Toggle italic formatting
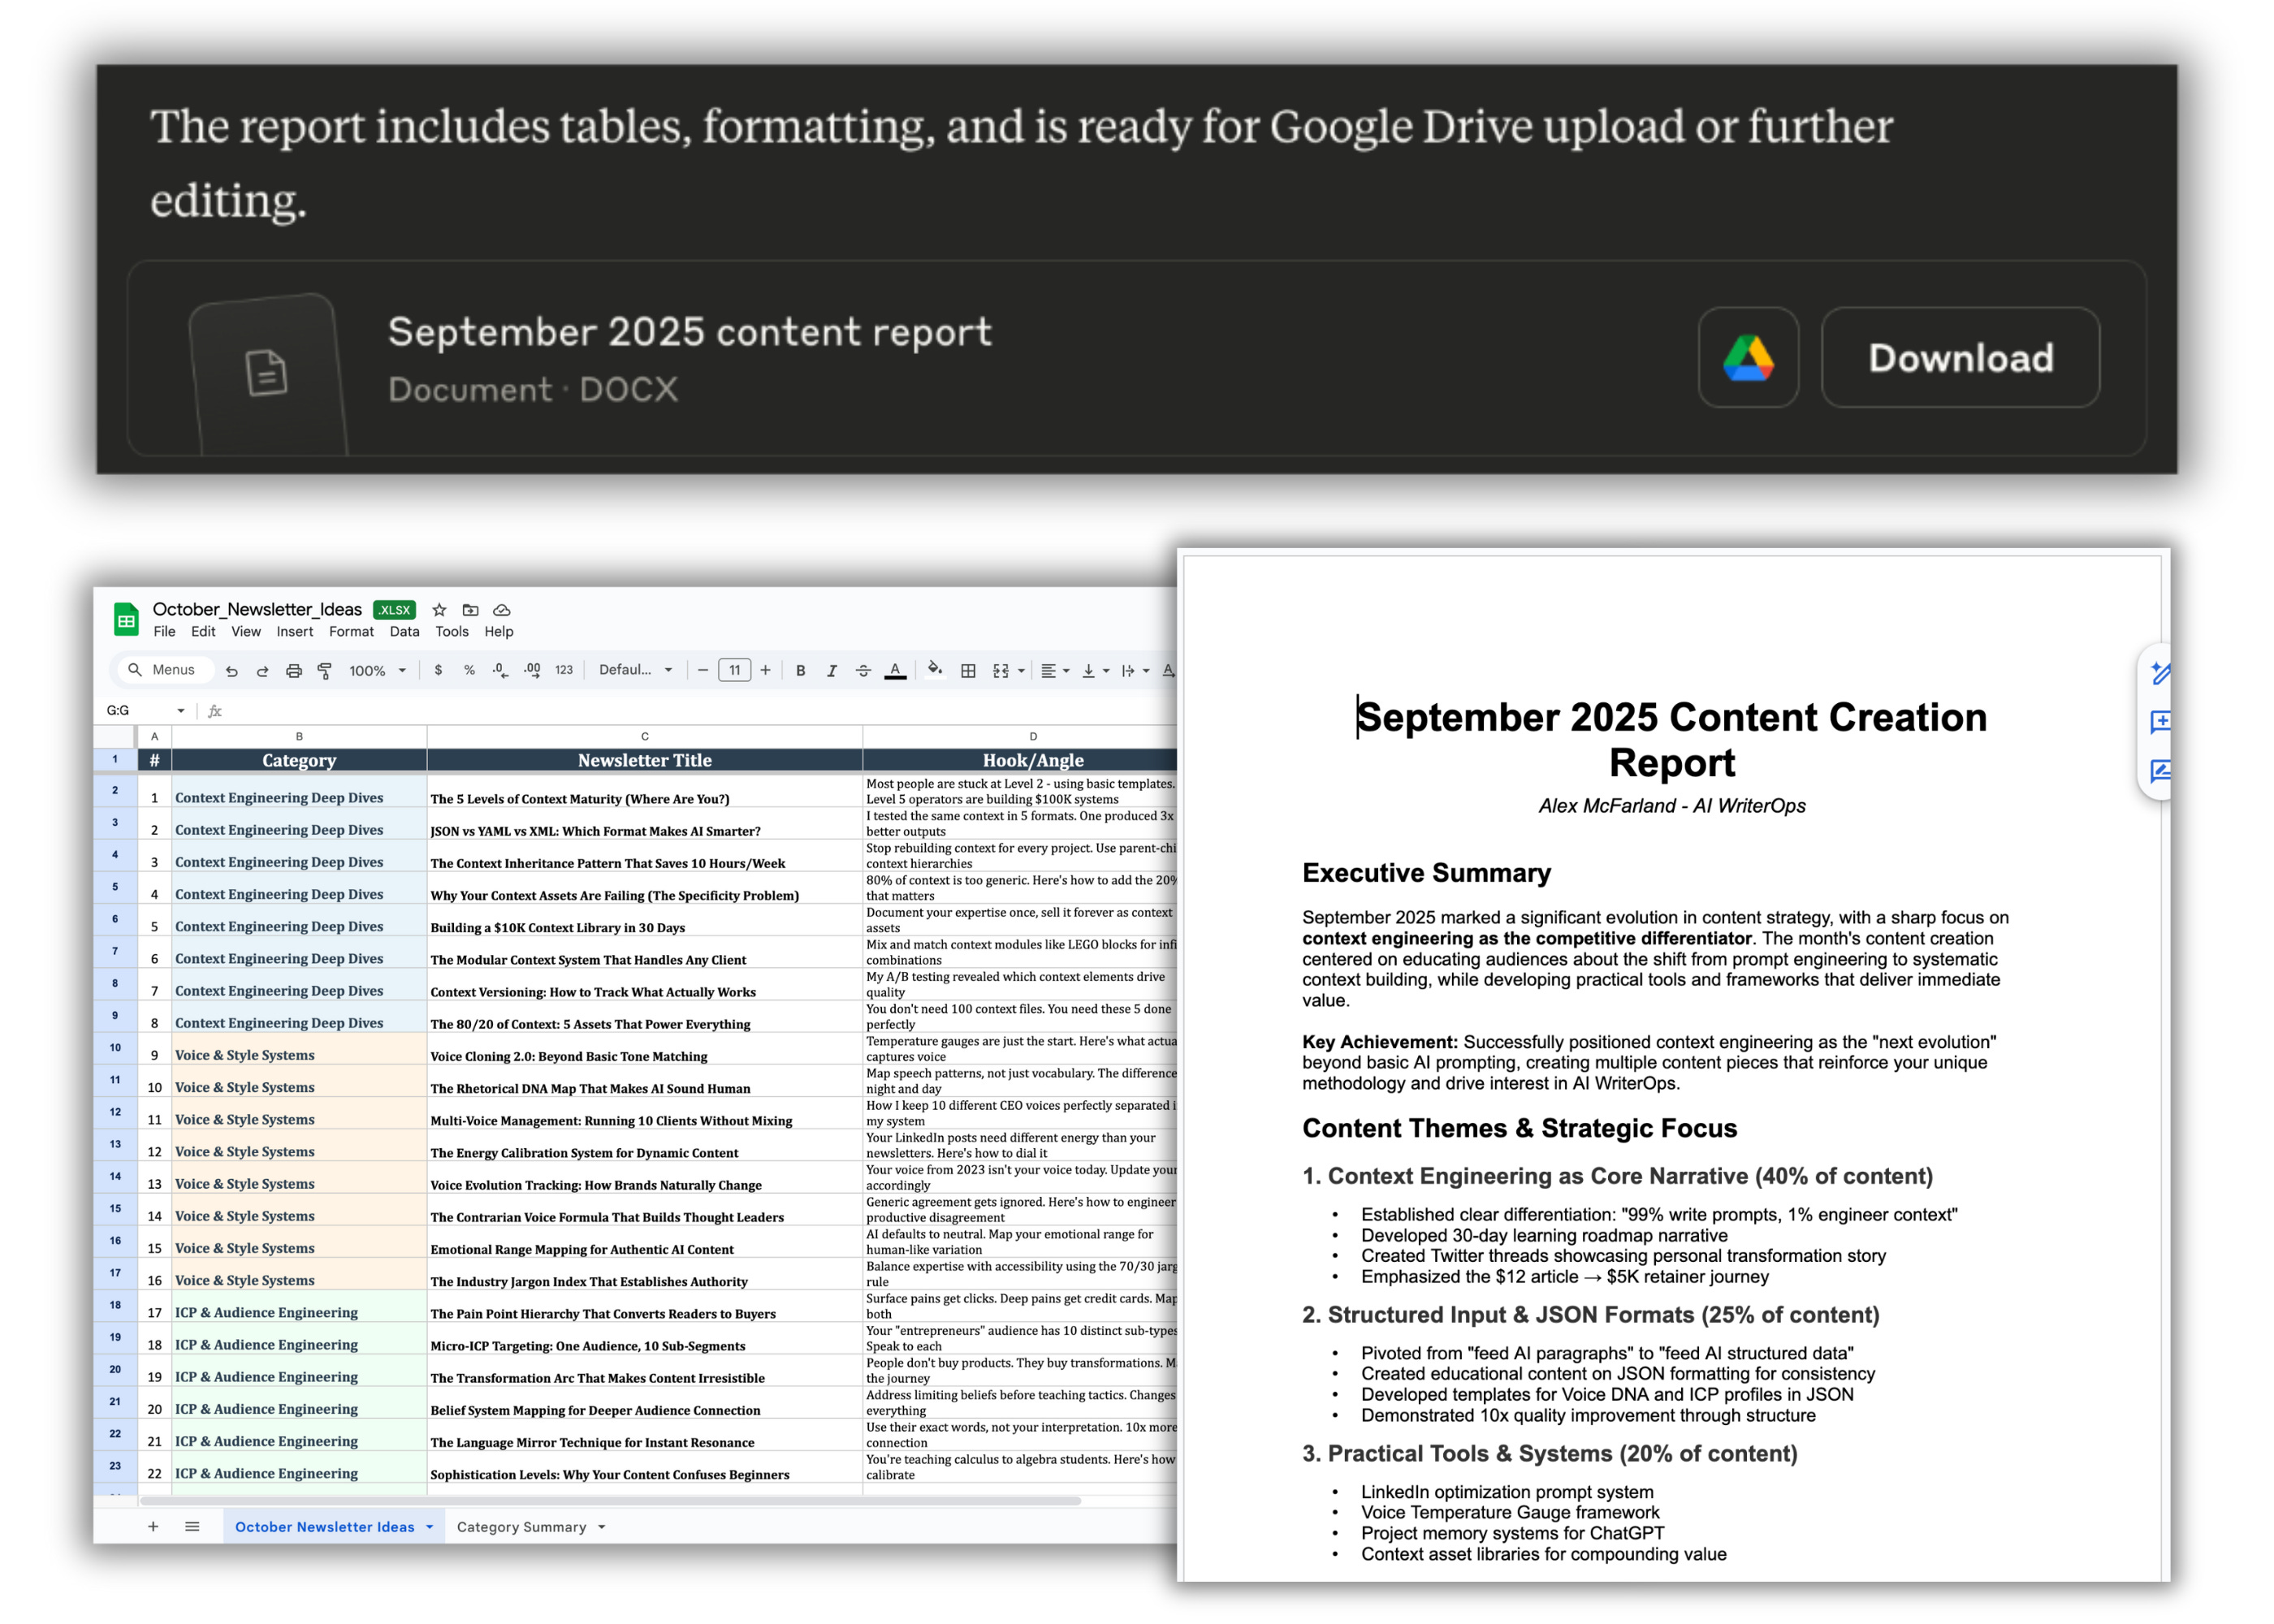This screenshot has height=1624, width=2274. pyautogui.click(x=831, y=671)
